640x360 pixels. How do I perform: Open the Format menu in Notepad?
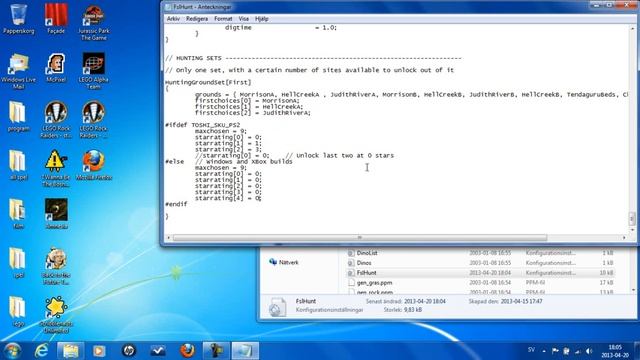coord(223,19)
